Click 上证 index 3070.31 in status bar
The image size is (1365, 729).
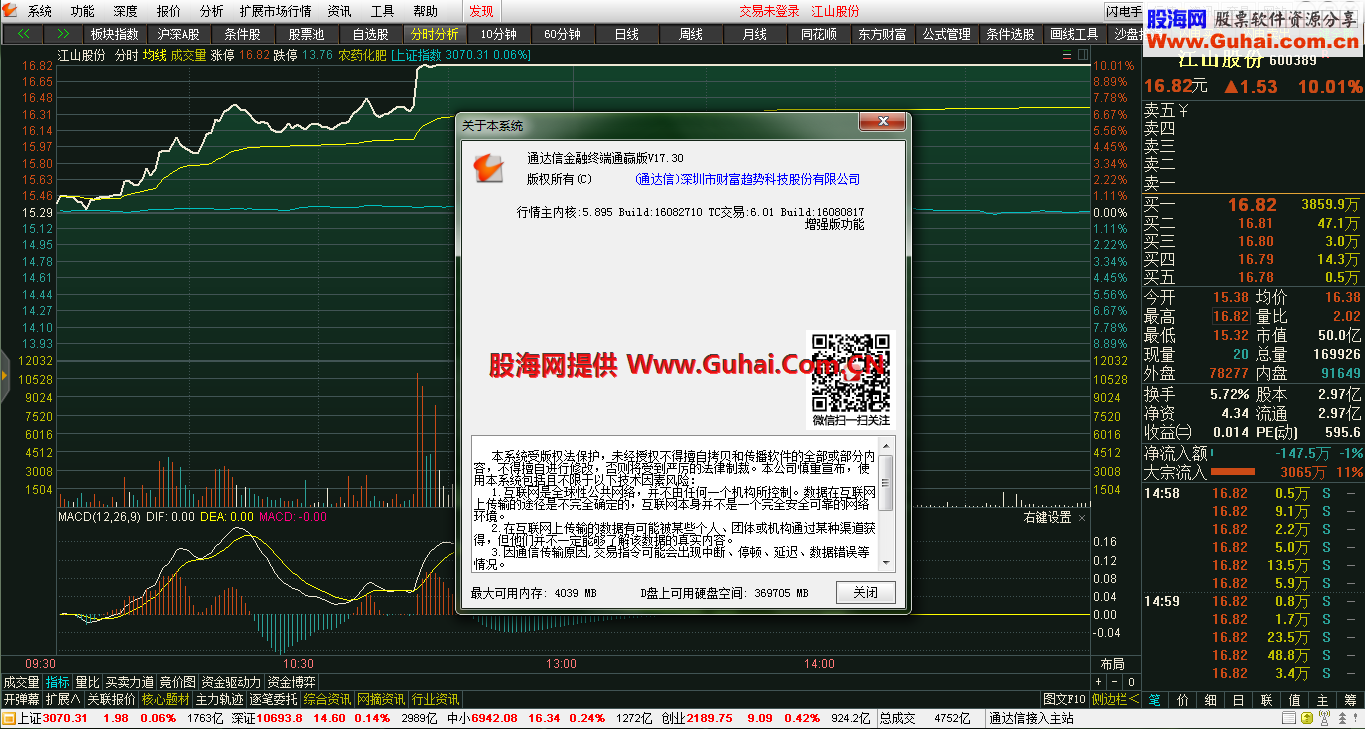pos(53,718)
